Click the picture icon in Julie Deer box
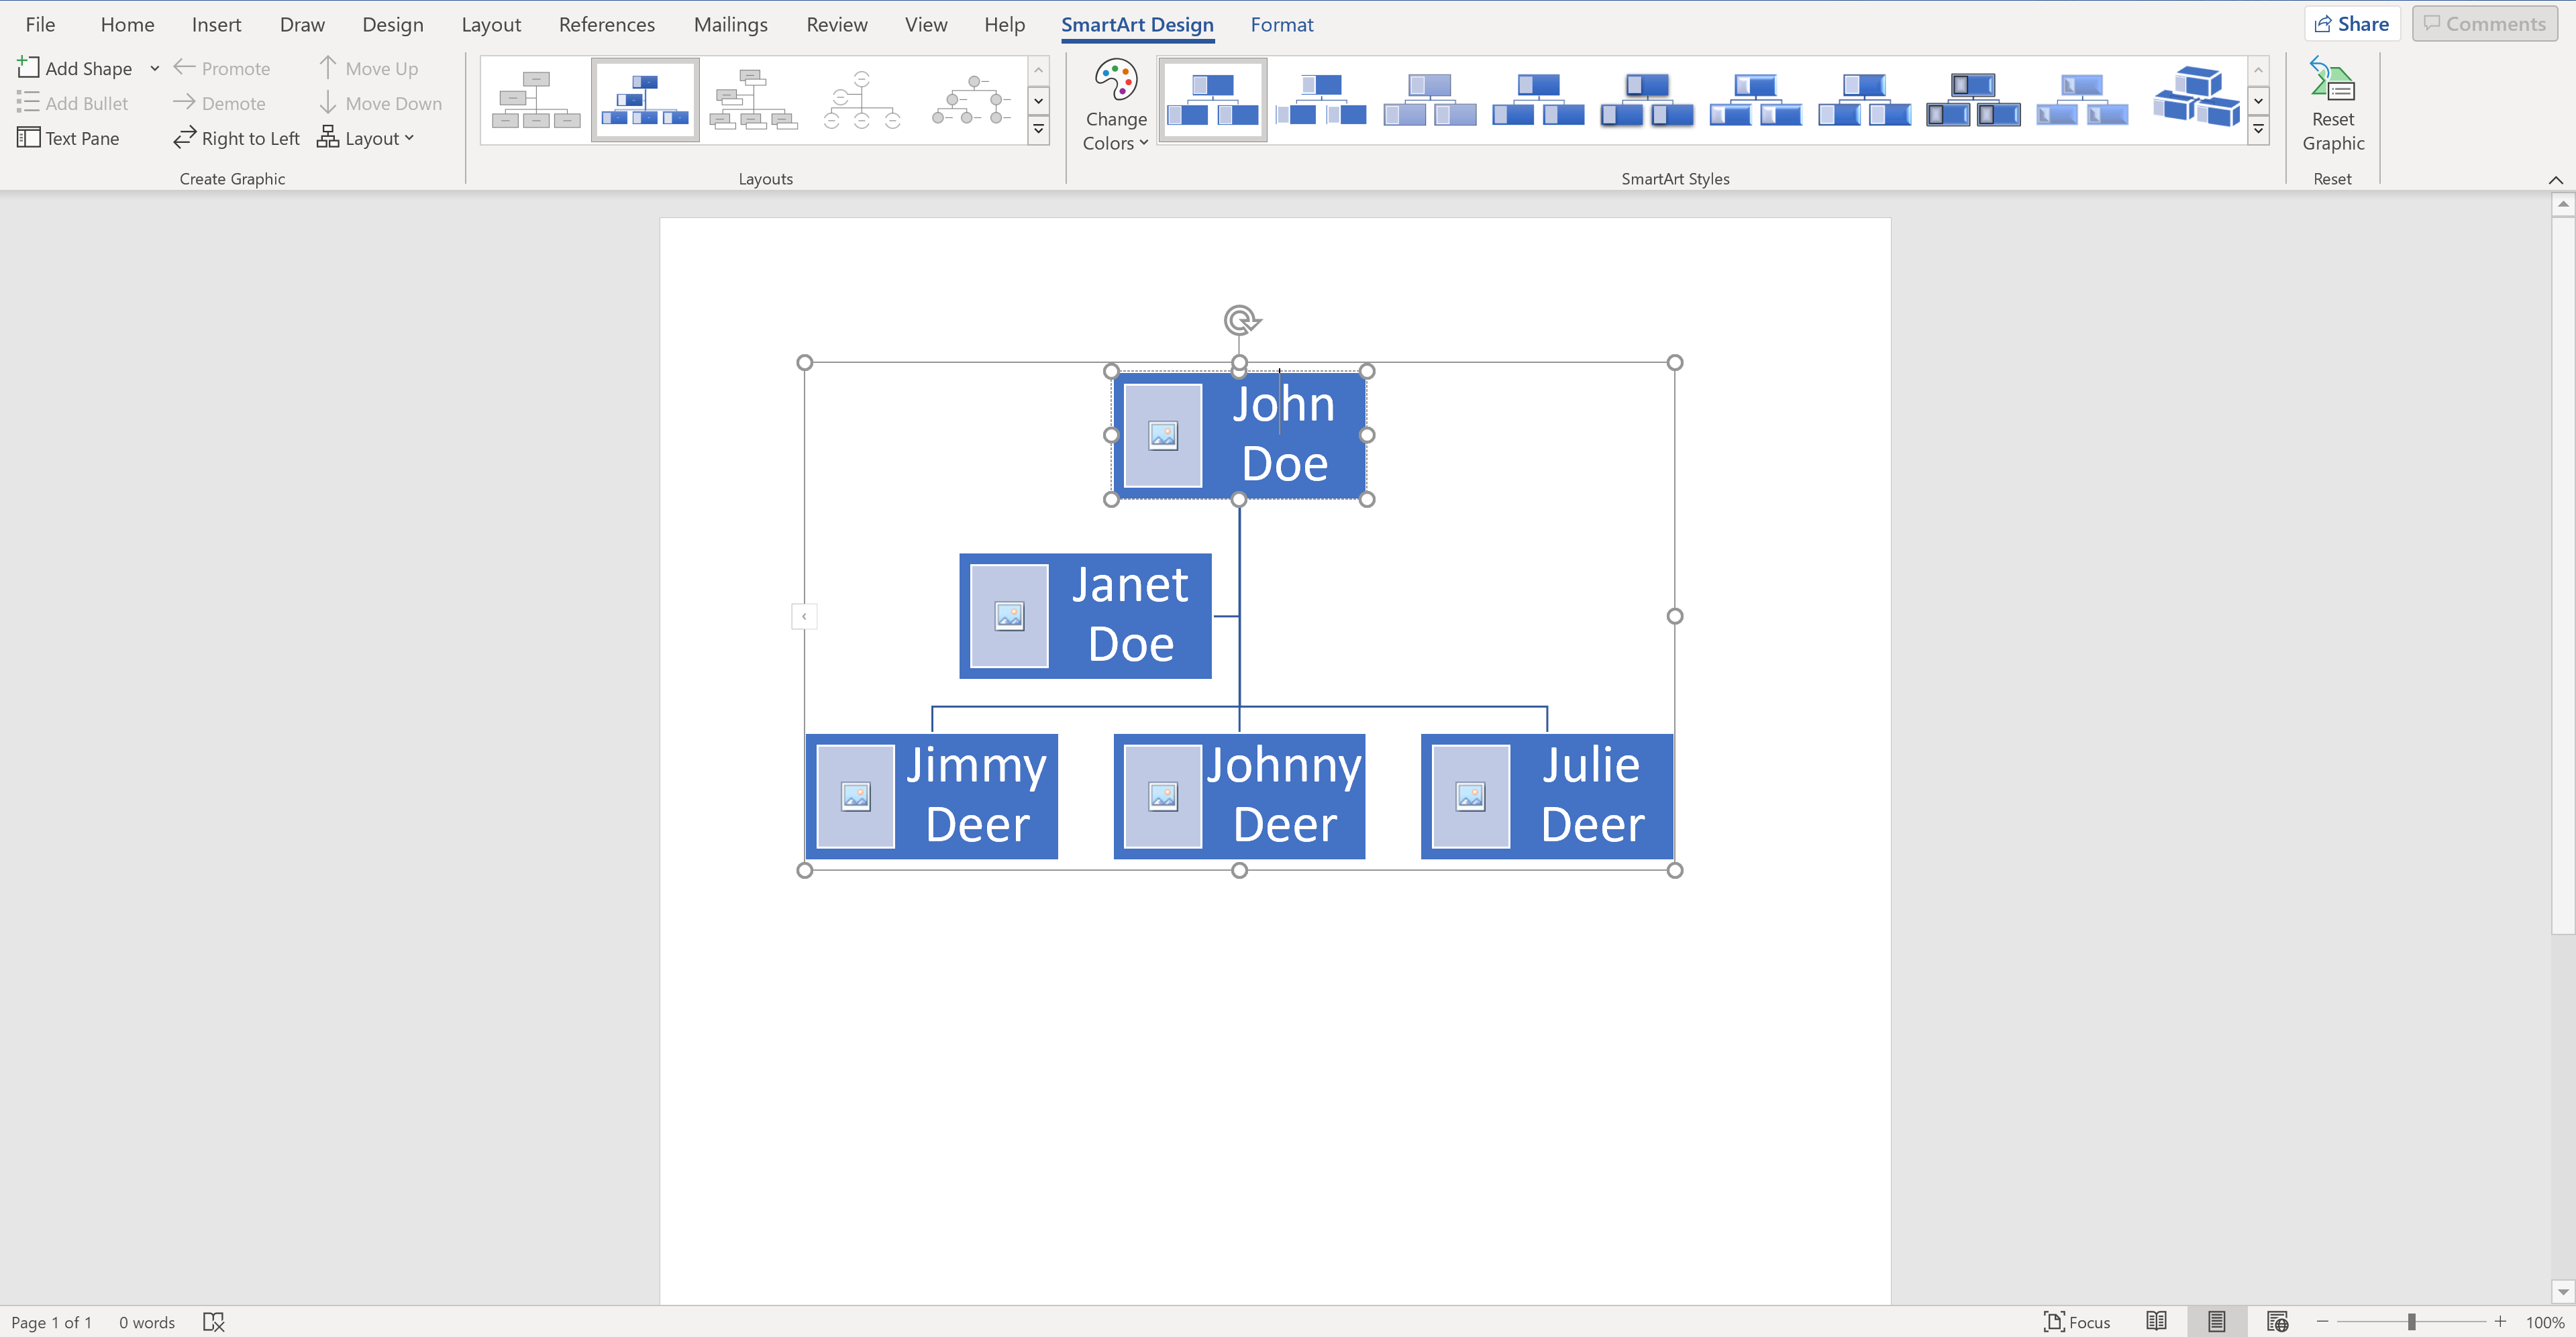The width and height of the screenshot is (2576, 1337). [1470, 796]
